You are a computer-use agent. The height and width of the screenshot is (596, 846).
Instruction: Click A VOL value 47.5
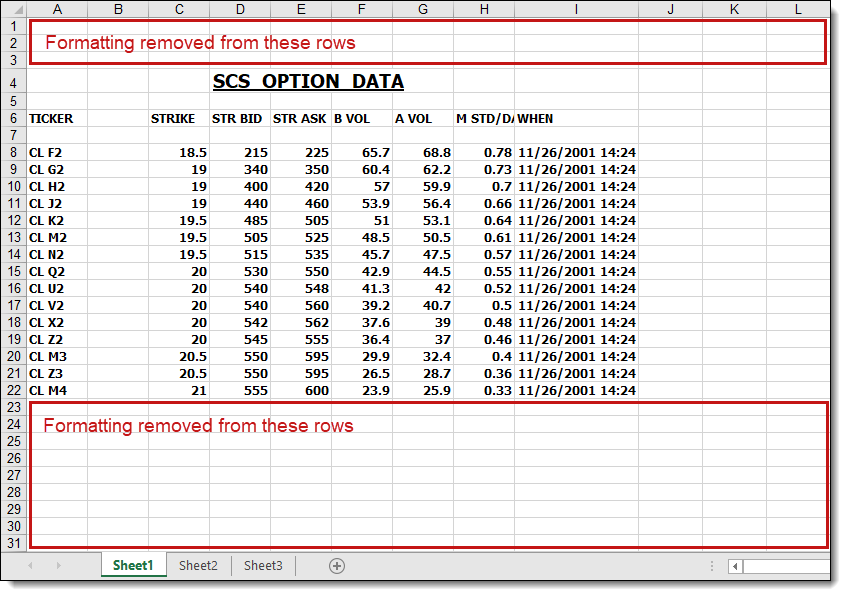(423, 255)
